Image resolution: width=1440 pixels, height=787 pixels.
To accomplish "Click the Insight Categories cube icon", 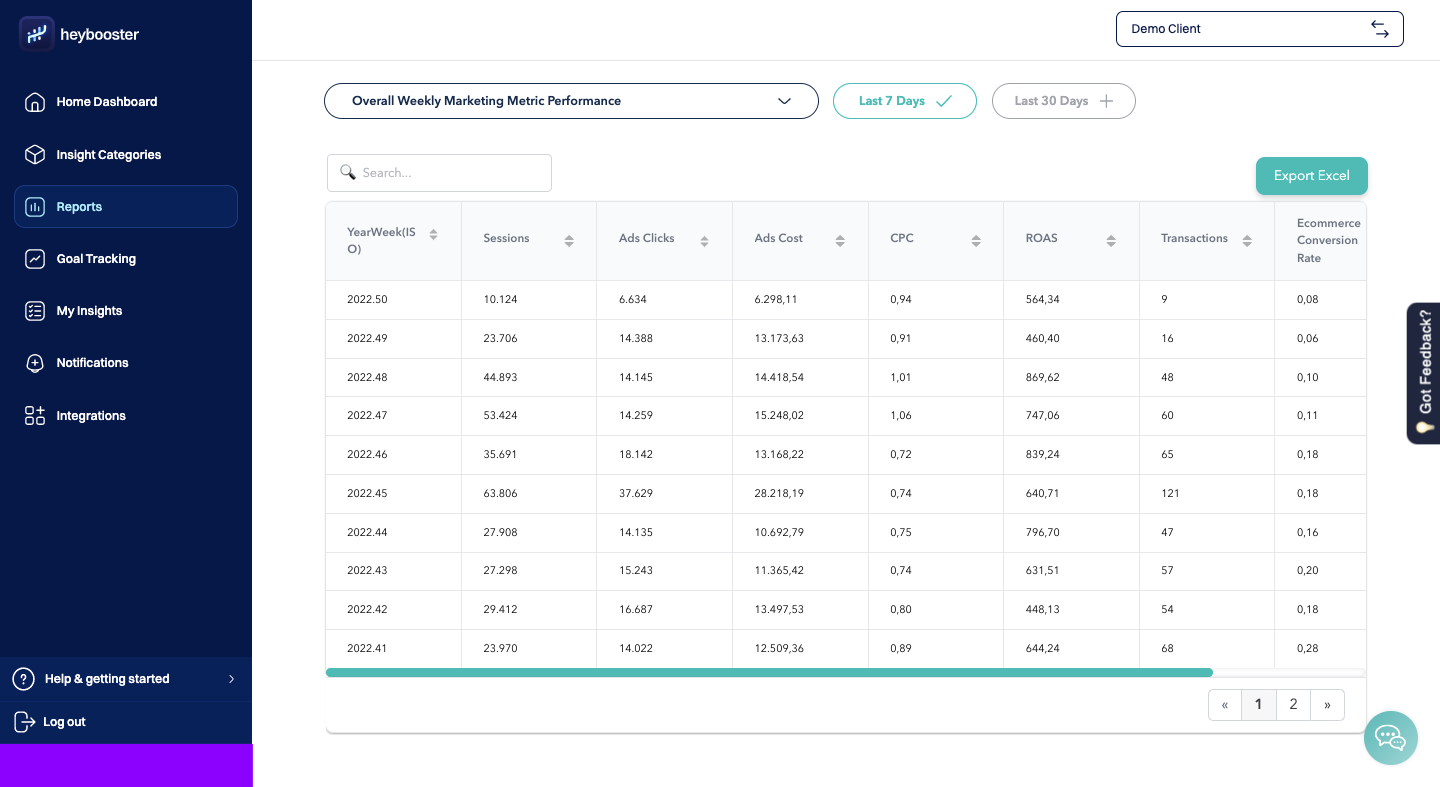I will coord(35,155).
